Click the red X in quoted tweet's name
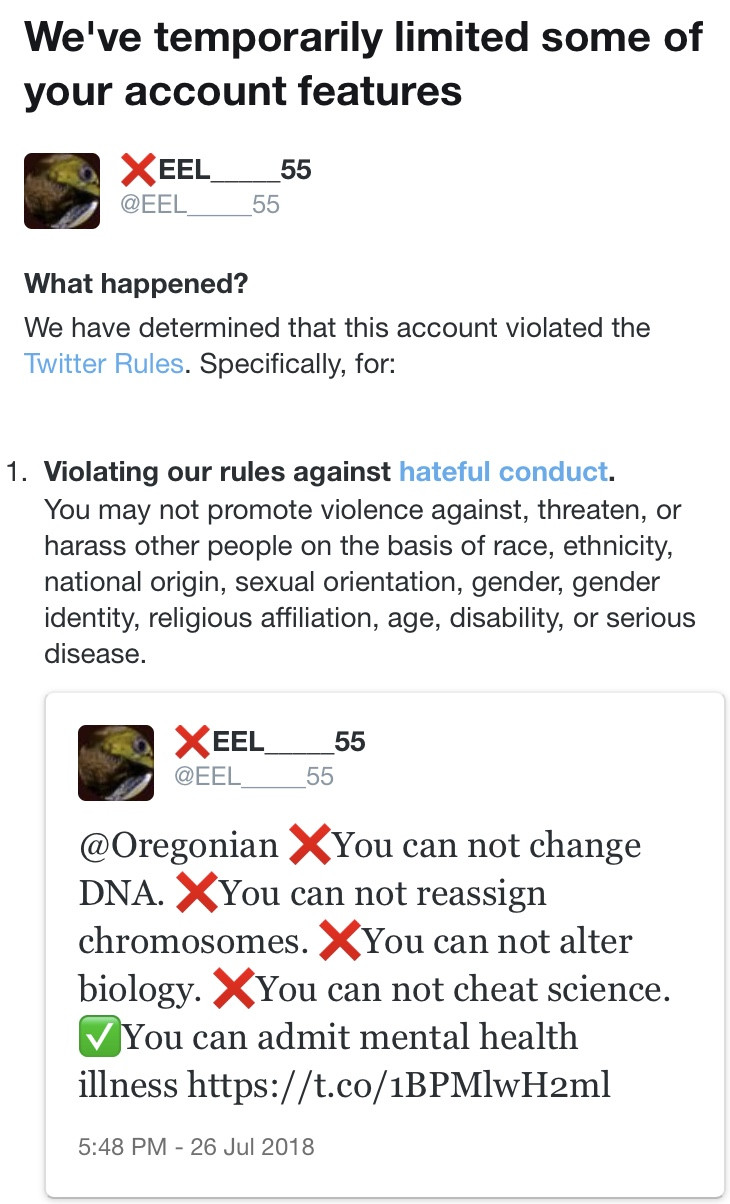 (192, 742)
